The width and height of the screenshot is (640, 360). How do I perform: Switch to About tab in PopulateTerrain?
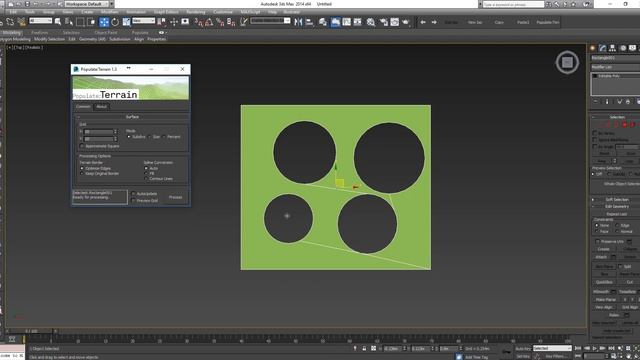[101, 107]
